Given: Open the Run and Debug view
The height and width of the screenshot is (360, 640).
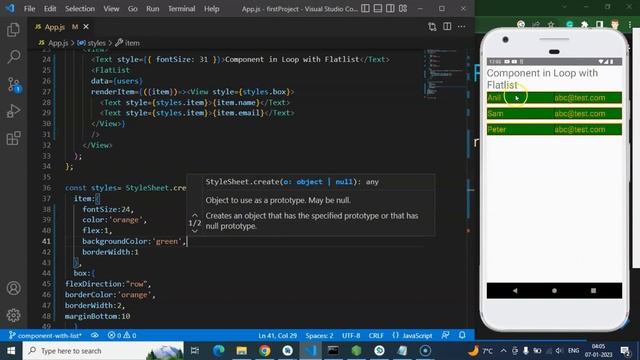Looking at the screenshot, I should (x=13, y=111).
